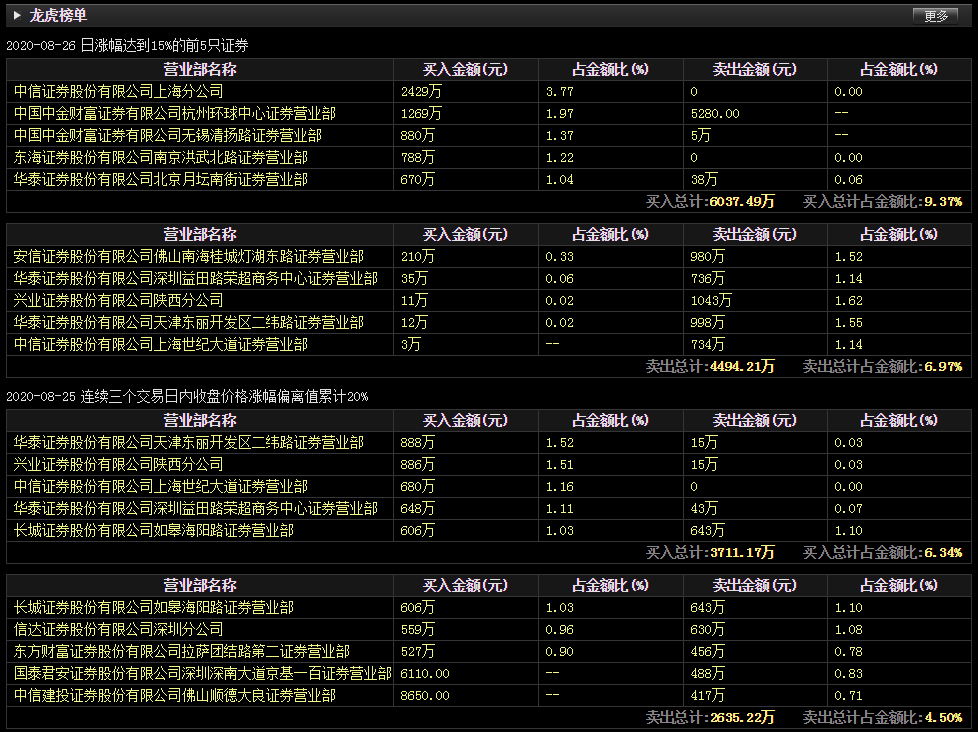The width and height of the screenshot is (978, 732).
Task: Click 安信证券佛山南海桂城灯湖东路 name
Action: point(188,256)
